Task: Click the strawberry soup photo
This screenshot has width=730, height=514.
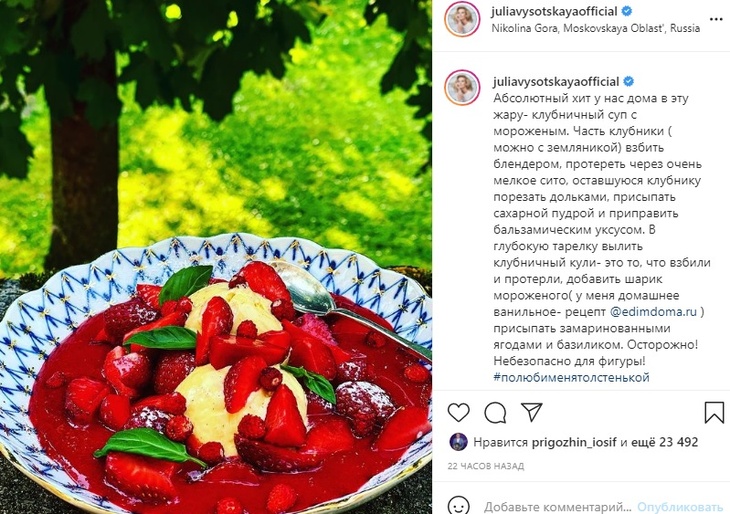Action: click(x=216, y=257)
